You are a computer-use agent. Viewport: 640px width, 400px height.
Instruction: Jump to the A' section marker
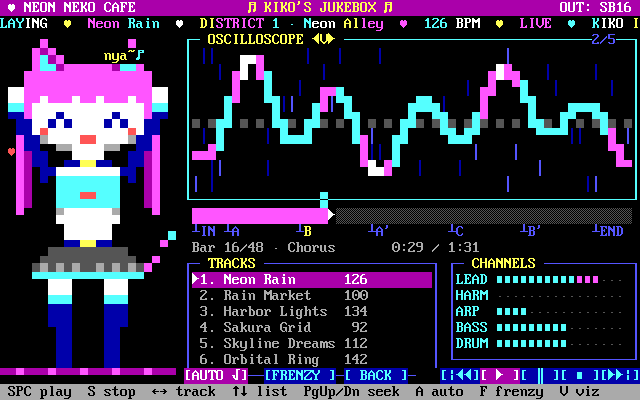[378, 231]
